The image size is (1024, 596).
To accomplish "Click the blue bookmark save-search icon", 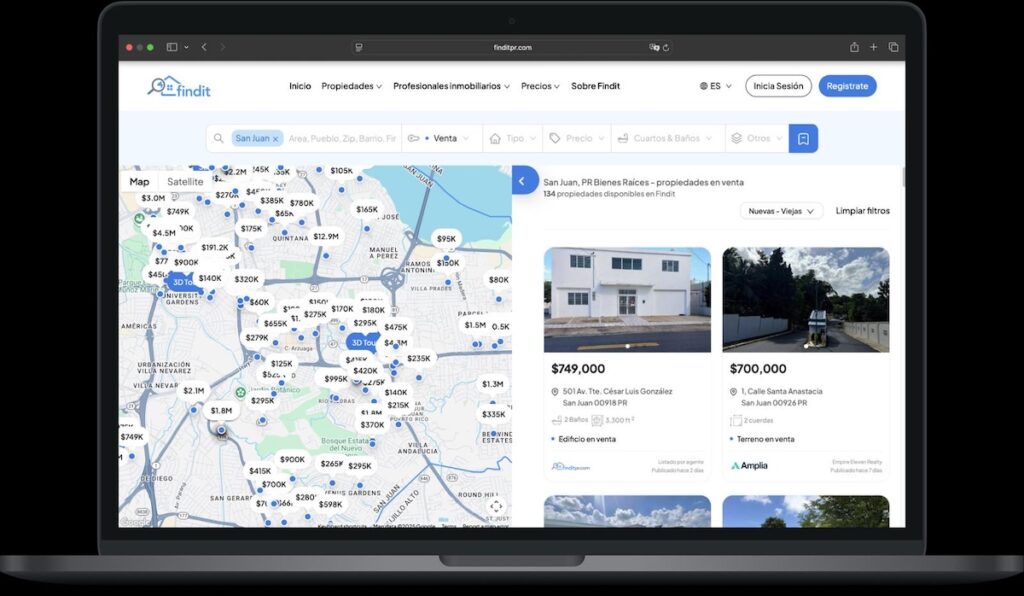I will click(x=804, y=138).
